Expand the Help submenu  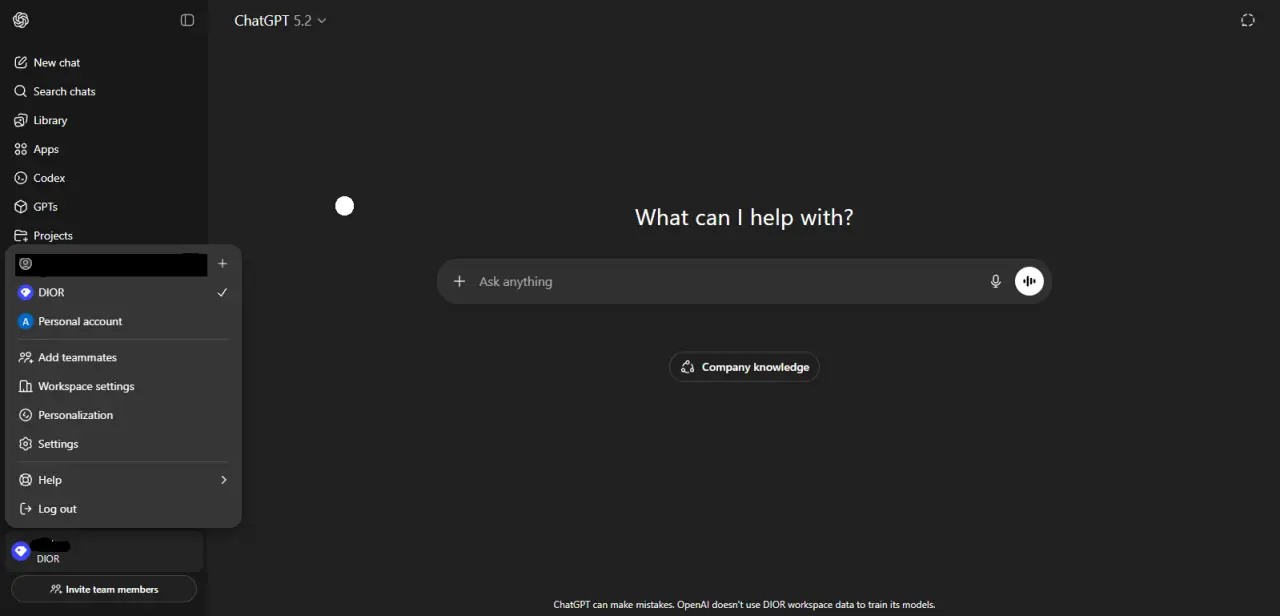tap(123, 481)
